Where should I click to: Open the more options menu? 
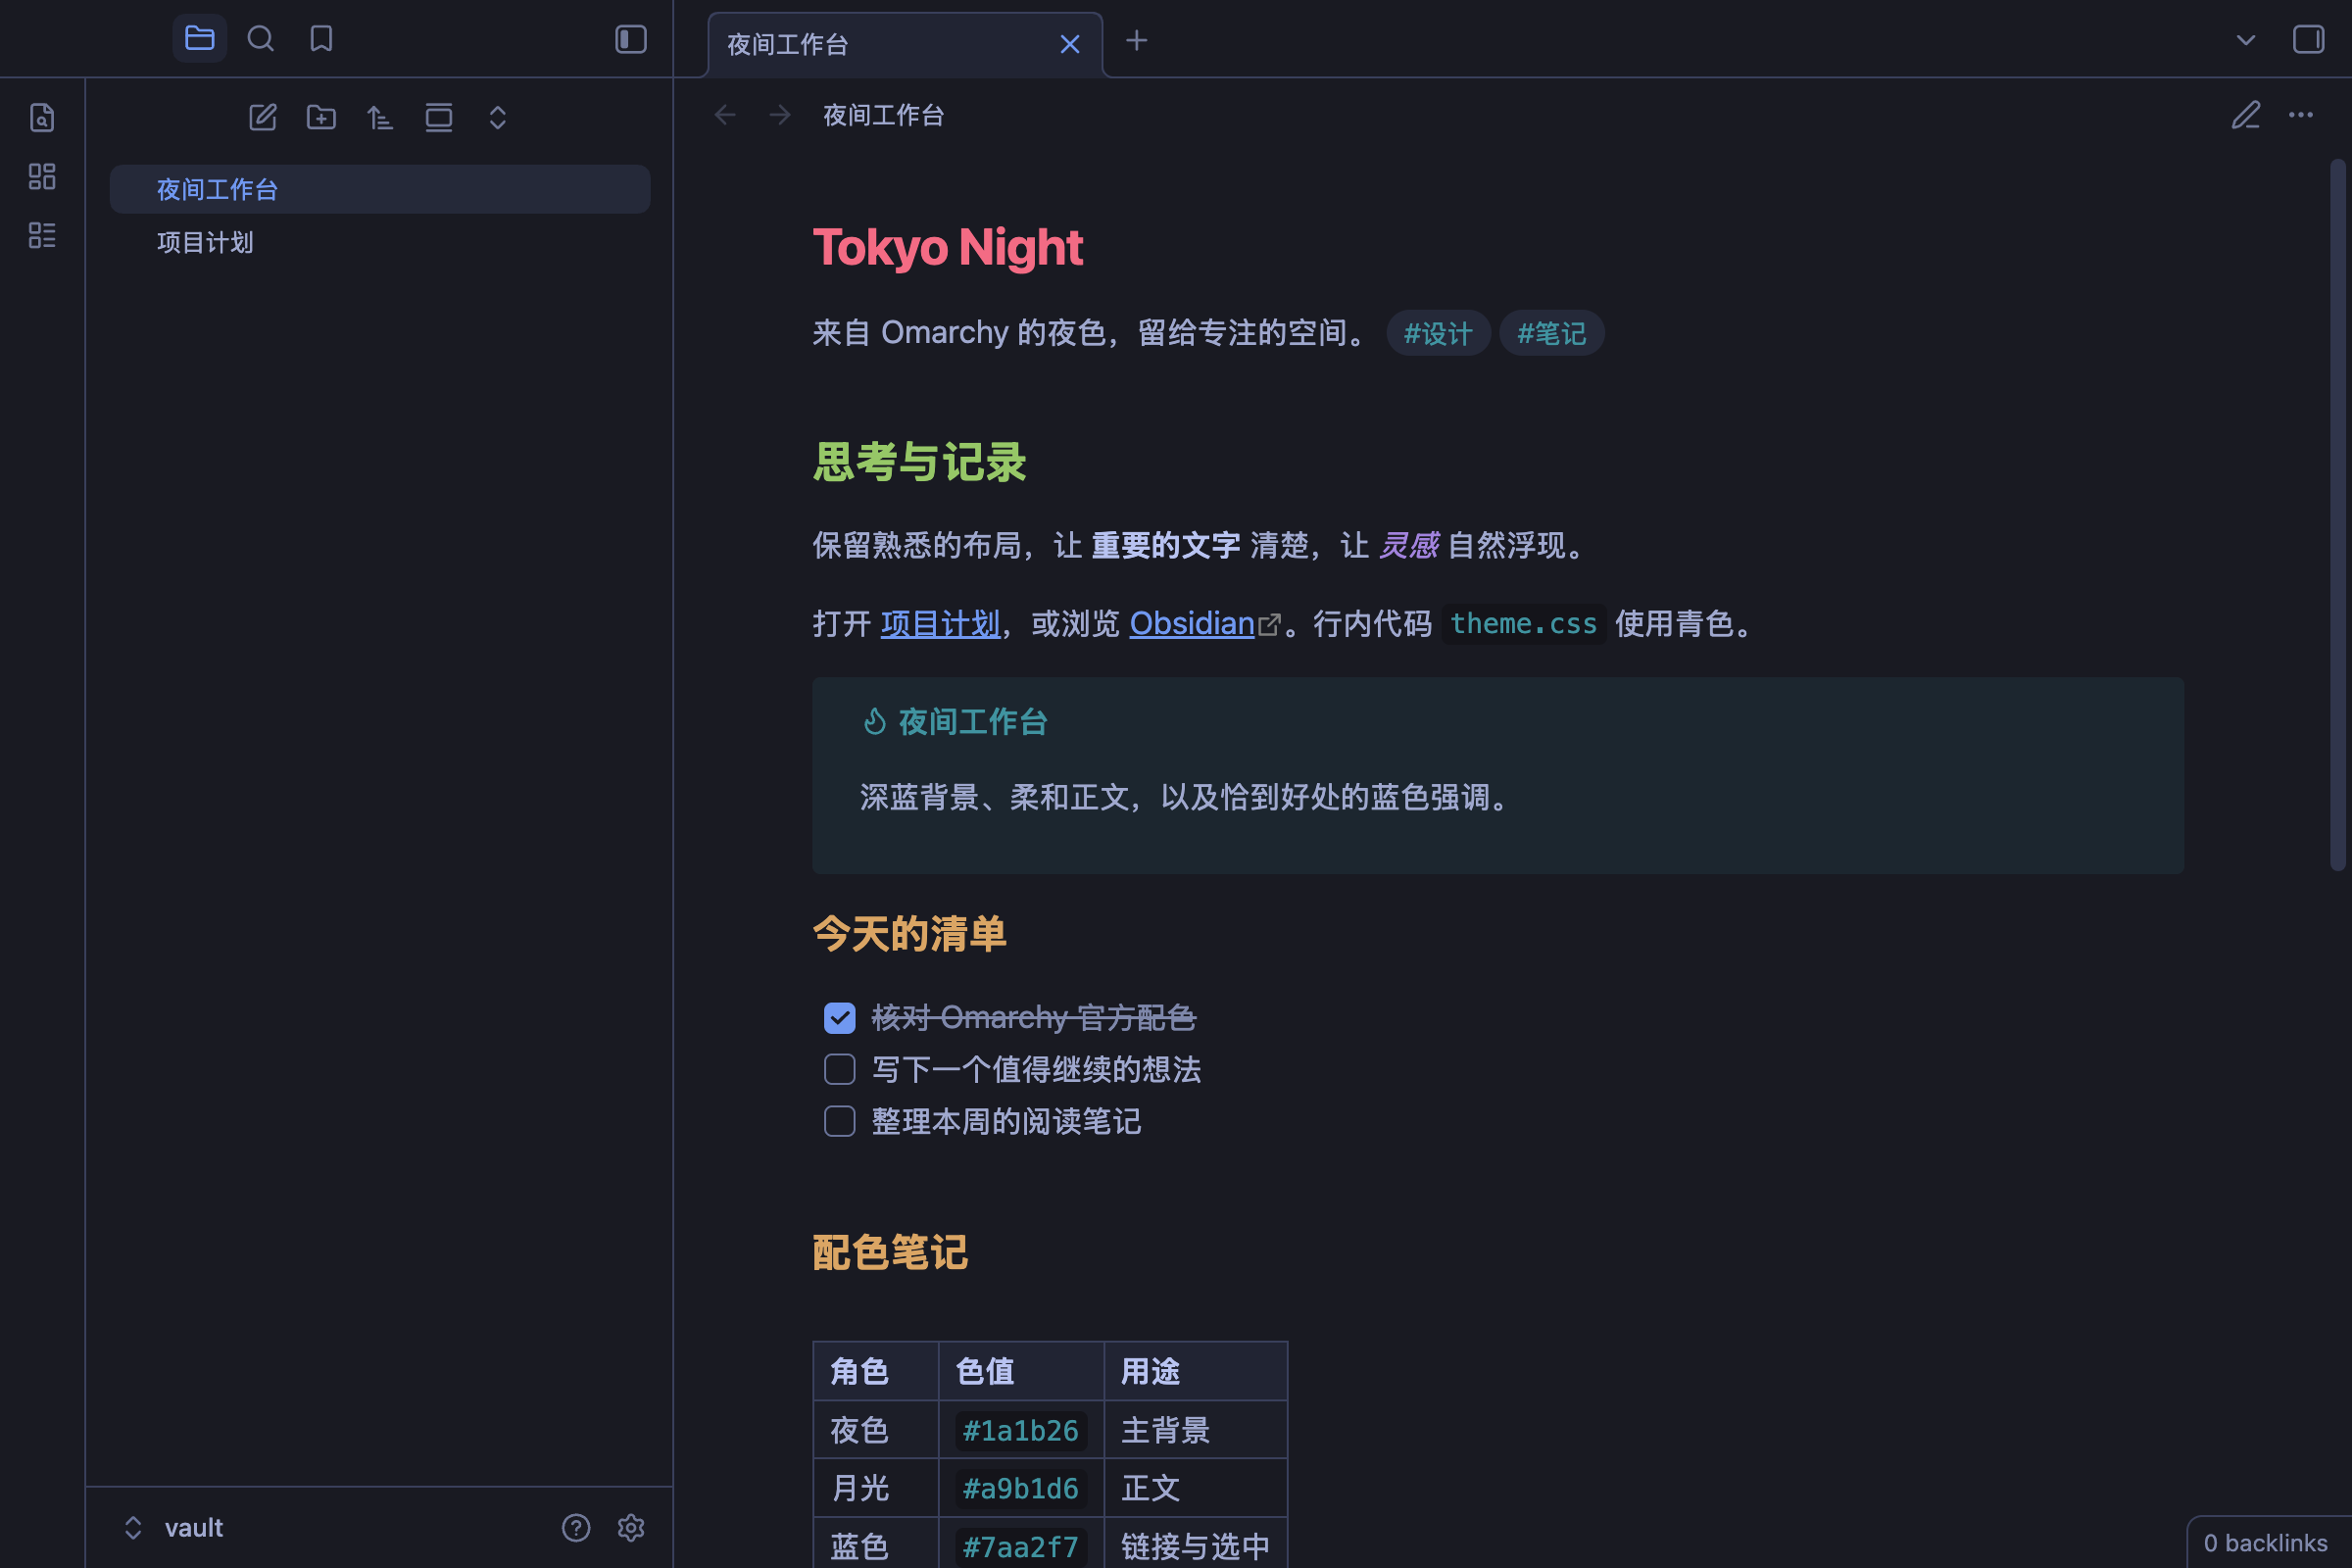pyautogui.click(x=2301, y=115)
